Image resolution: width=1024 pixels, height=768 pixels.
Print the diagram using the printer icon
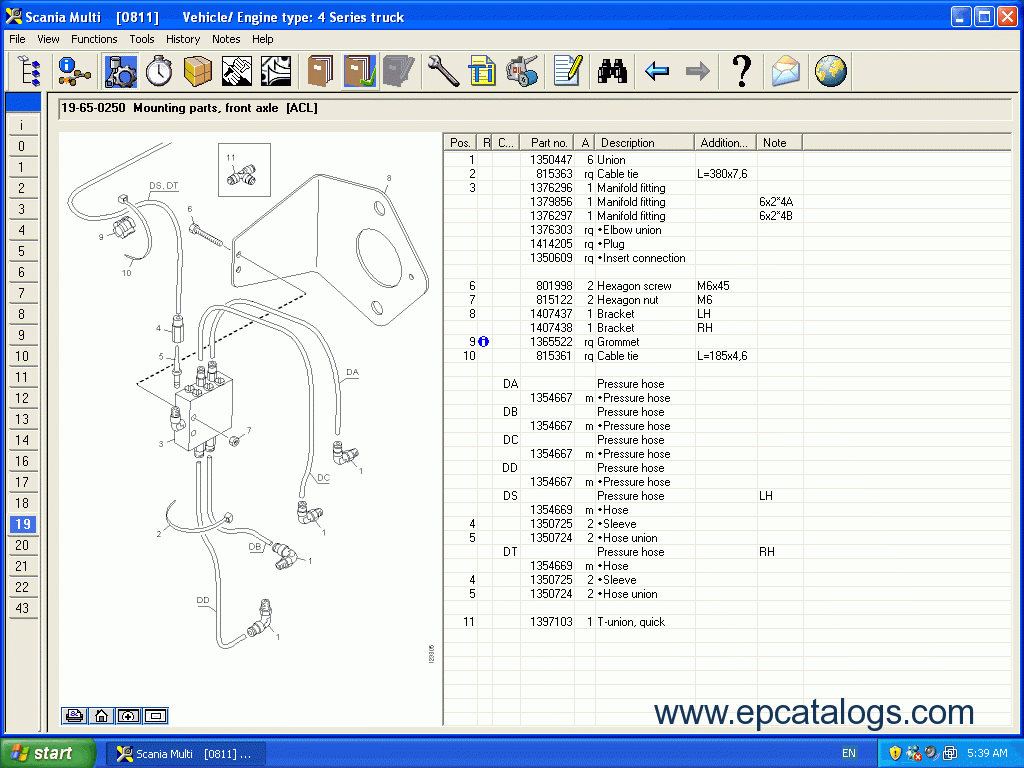74,715
